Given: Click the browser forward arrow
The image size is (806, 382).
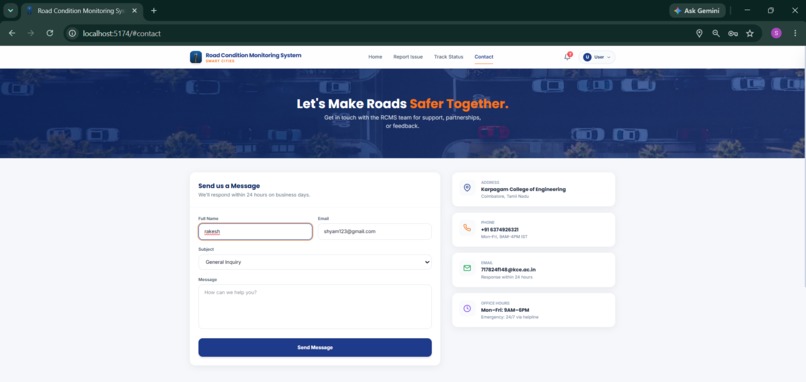Looking at the screenshot, I should (31, 33).
